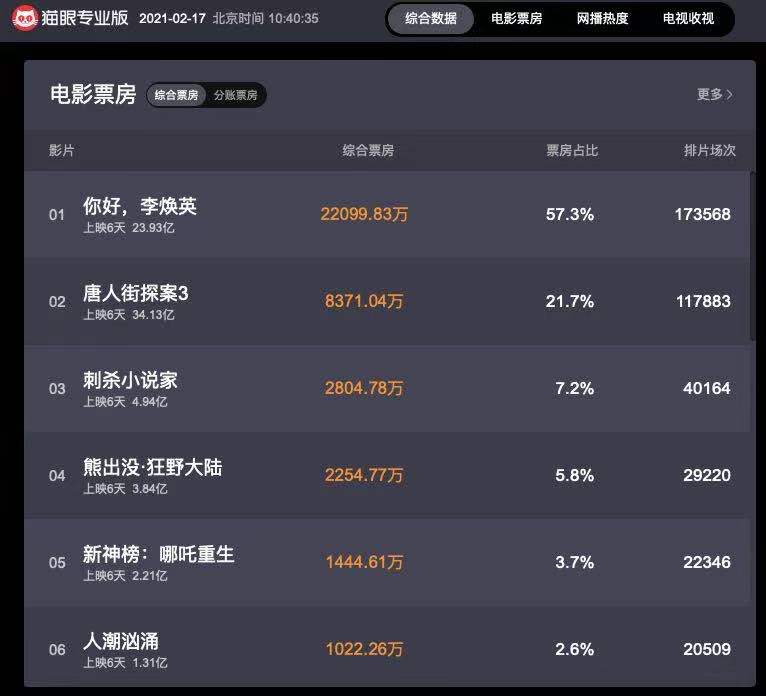Toggle to 分账票房 view
This screenshot has width=766, height=696.
coord(235,95)
